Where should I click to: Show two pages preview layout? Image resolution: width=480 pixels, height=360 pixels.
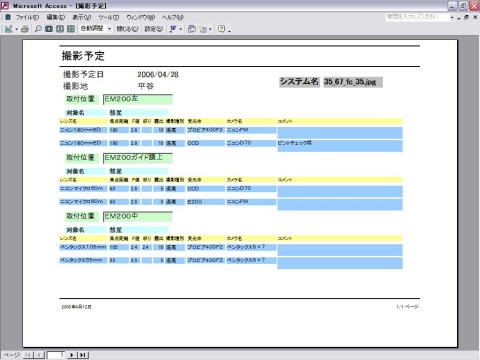pyautogui.click(x=60, y=29)
